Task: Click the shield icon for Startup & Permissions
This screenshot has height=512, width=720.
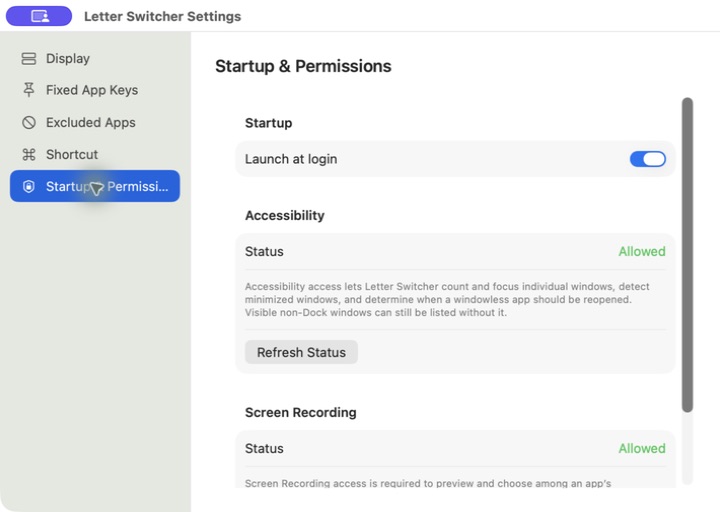Action: 28,186
